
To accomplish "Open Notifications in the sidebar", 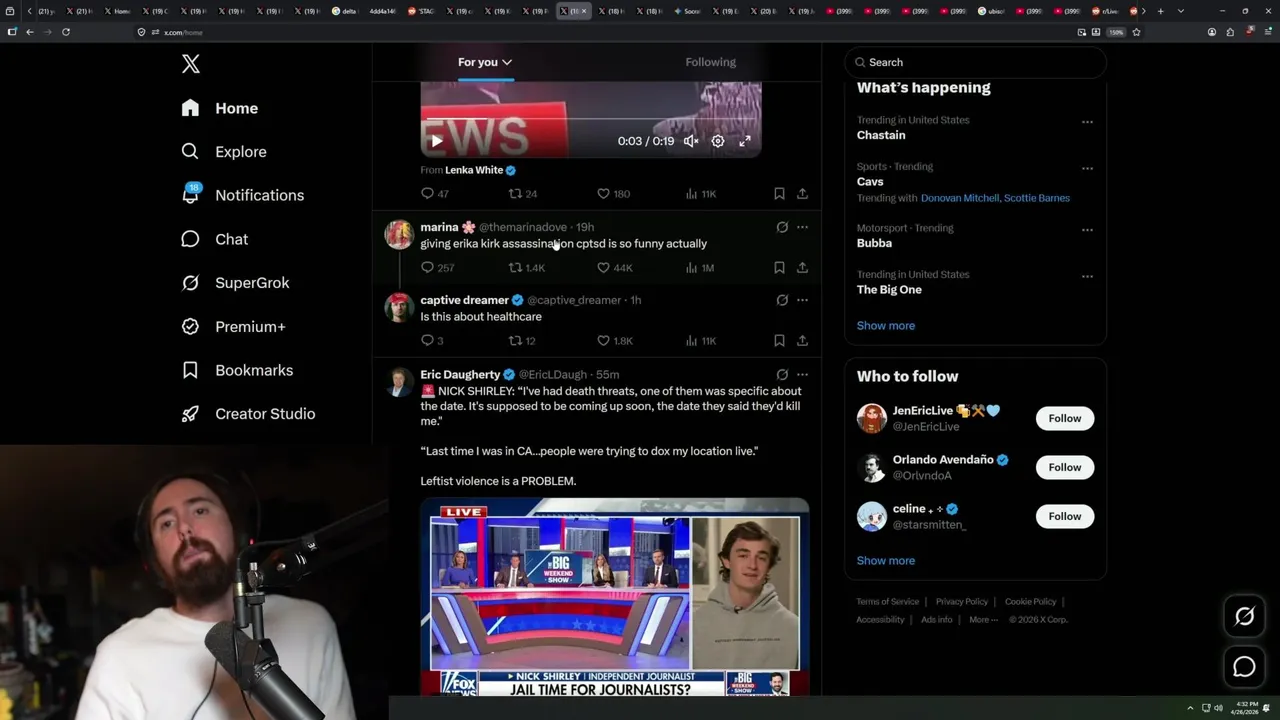I will 242,195.
